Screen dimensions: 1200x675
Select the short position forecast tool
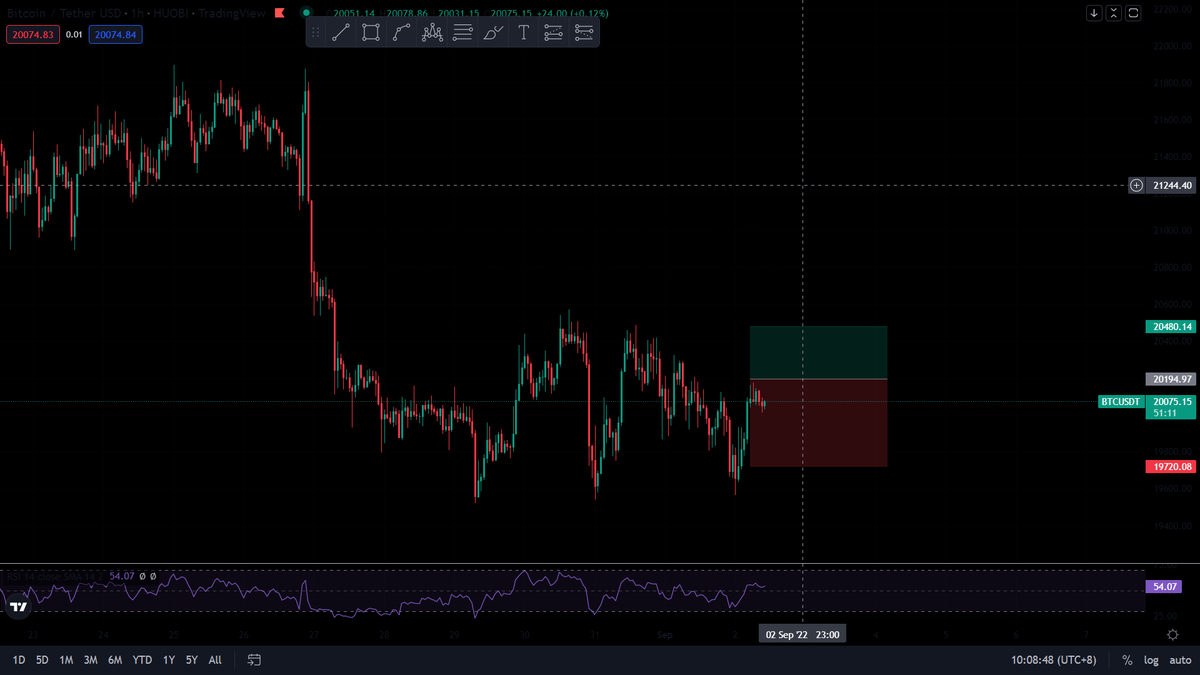pos(585,32)
